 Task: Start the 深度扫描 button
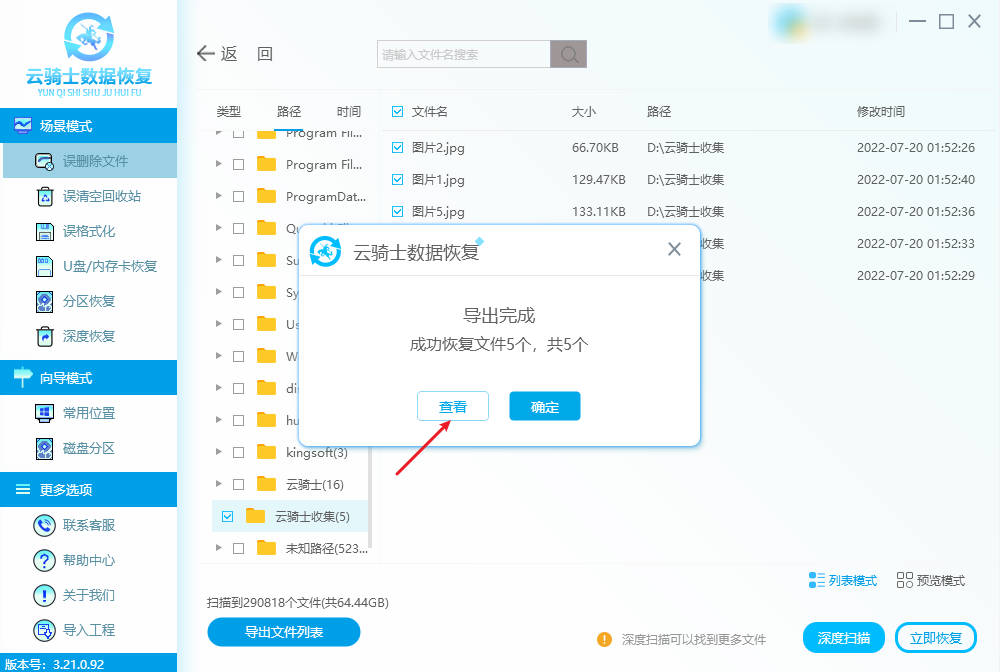pyautogui.click(x=843, y=638)
